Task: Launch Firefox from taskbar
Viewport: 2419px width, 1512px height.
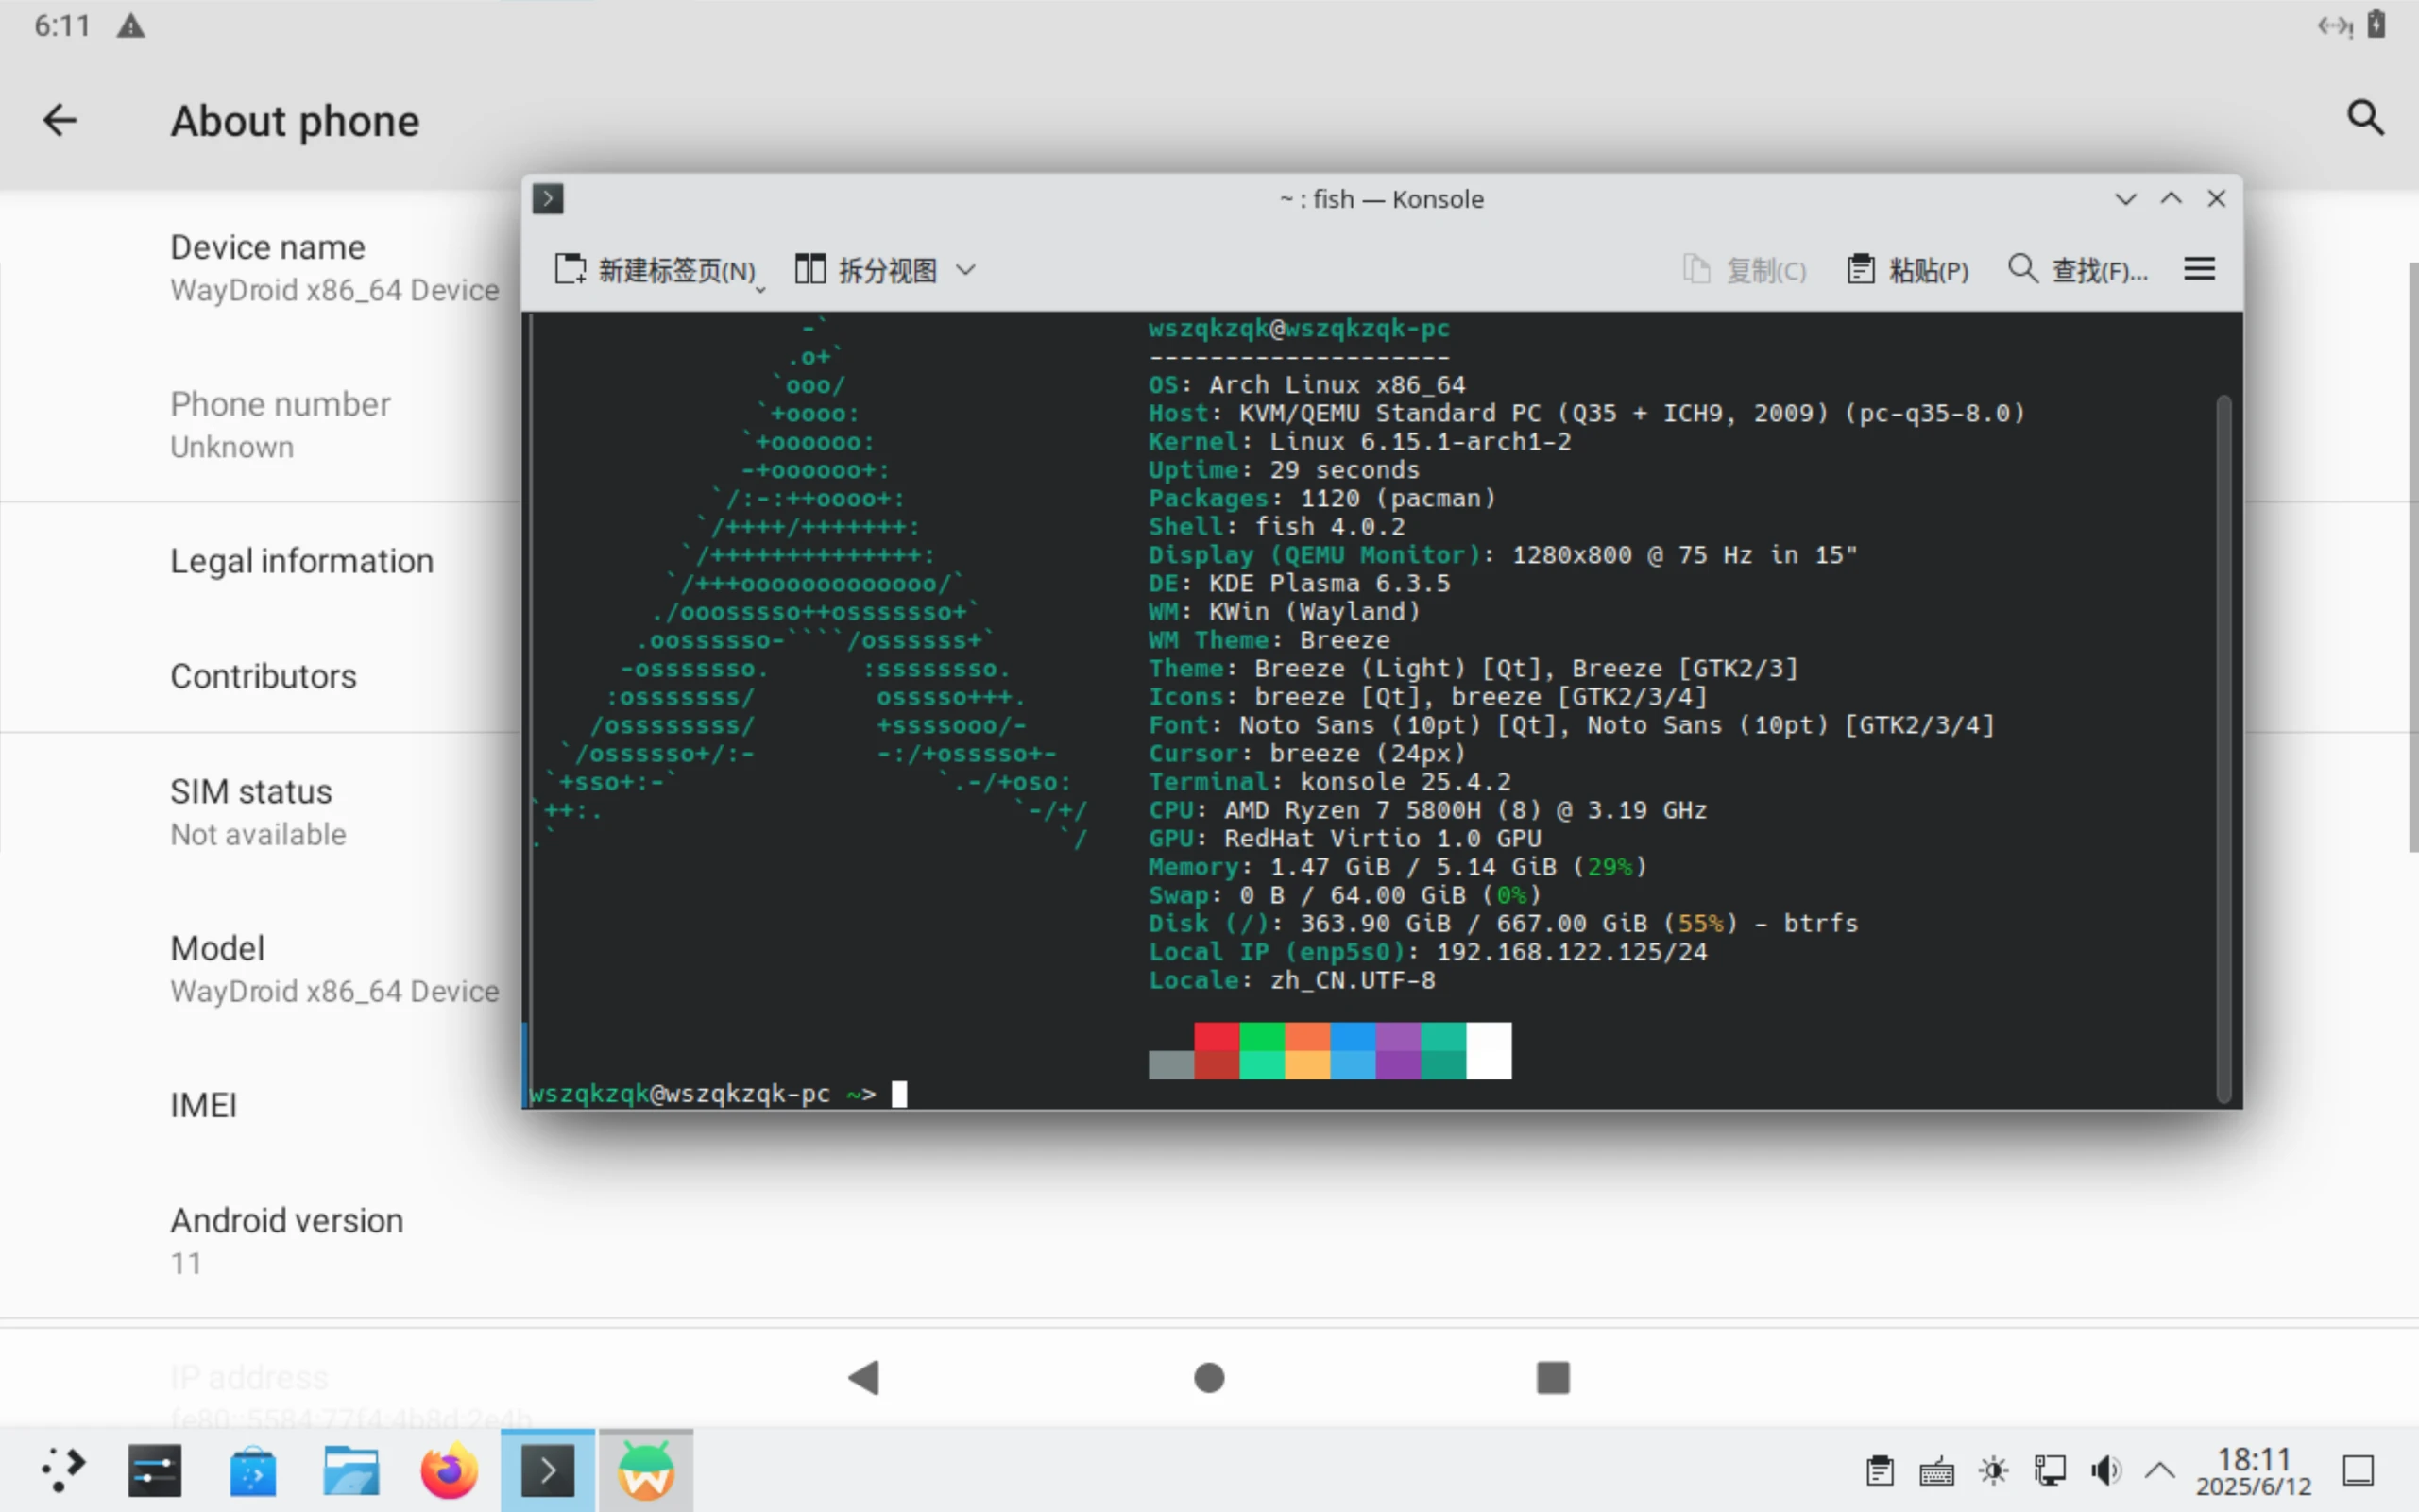Action: click(449, 1471)
